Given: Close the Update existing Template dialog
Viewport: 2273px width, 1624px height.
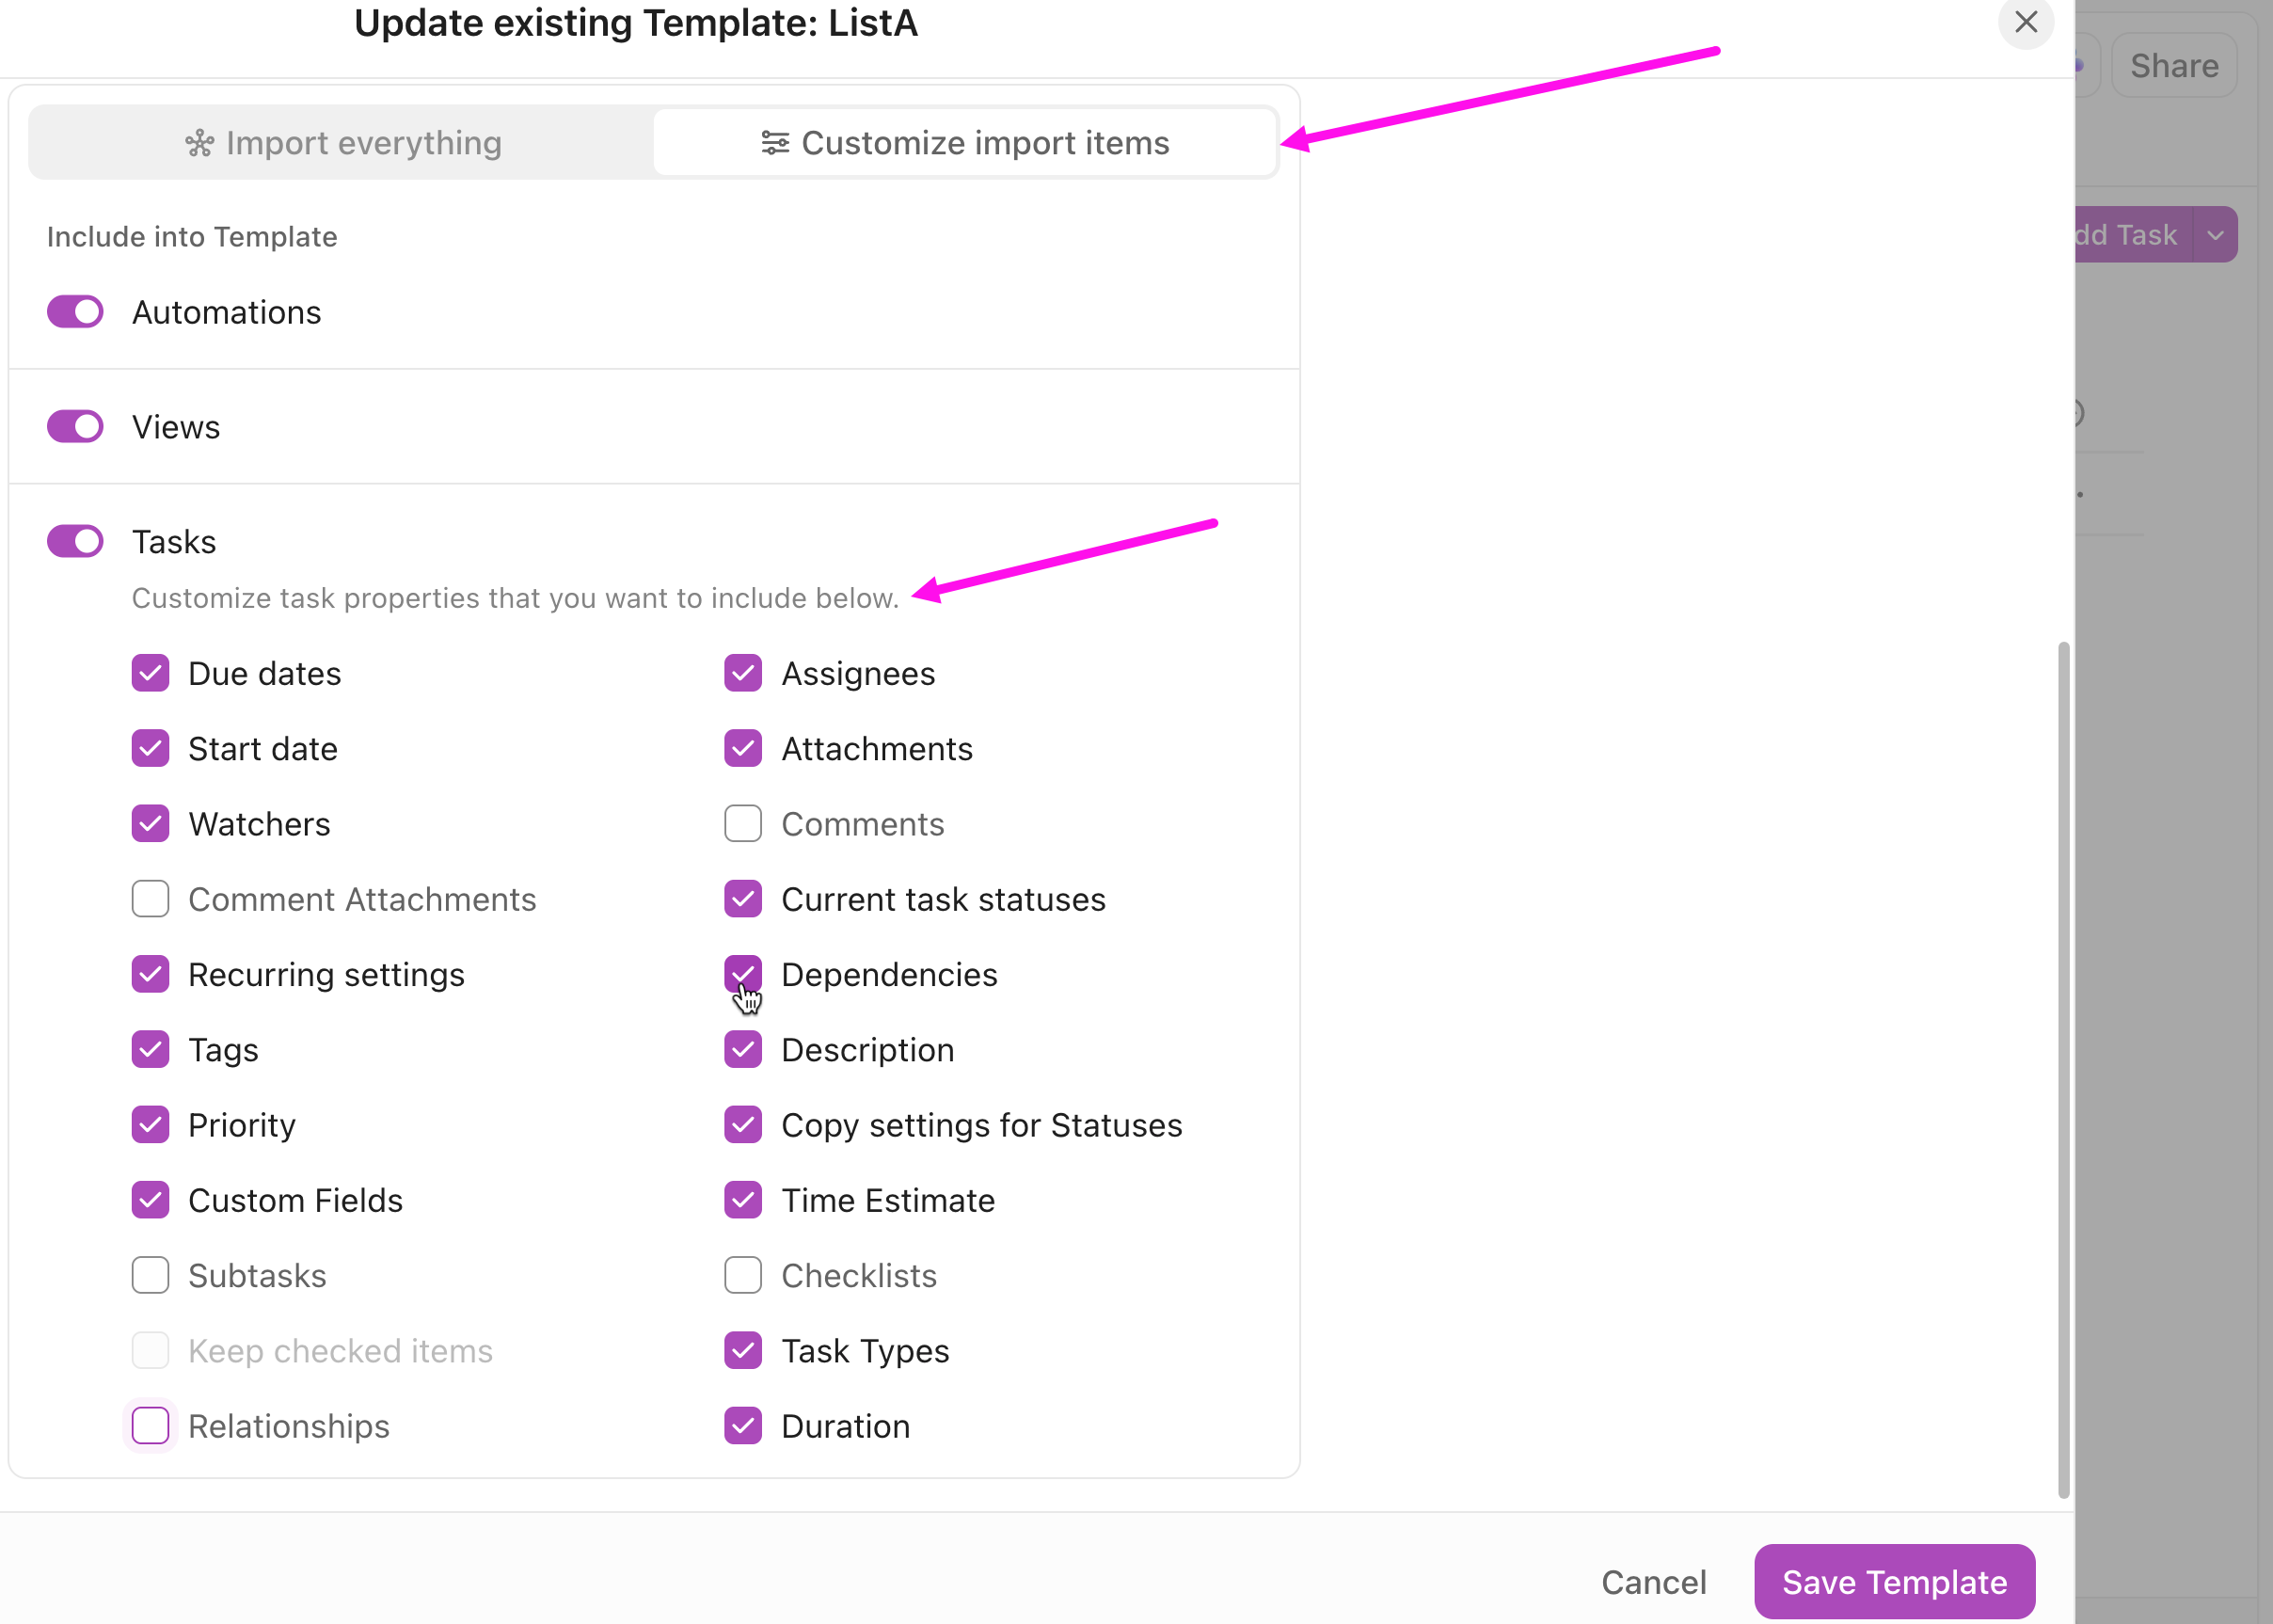Looking at the screenshot, I should (x=2026, y=22).
